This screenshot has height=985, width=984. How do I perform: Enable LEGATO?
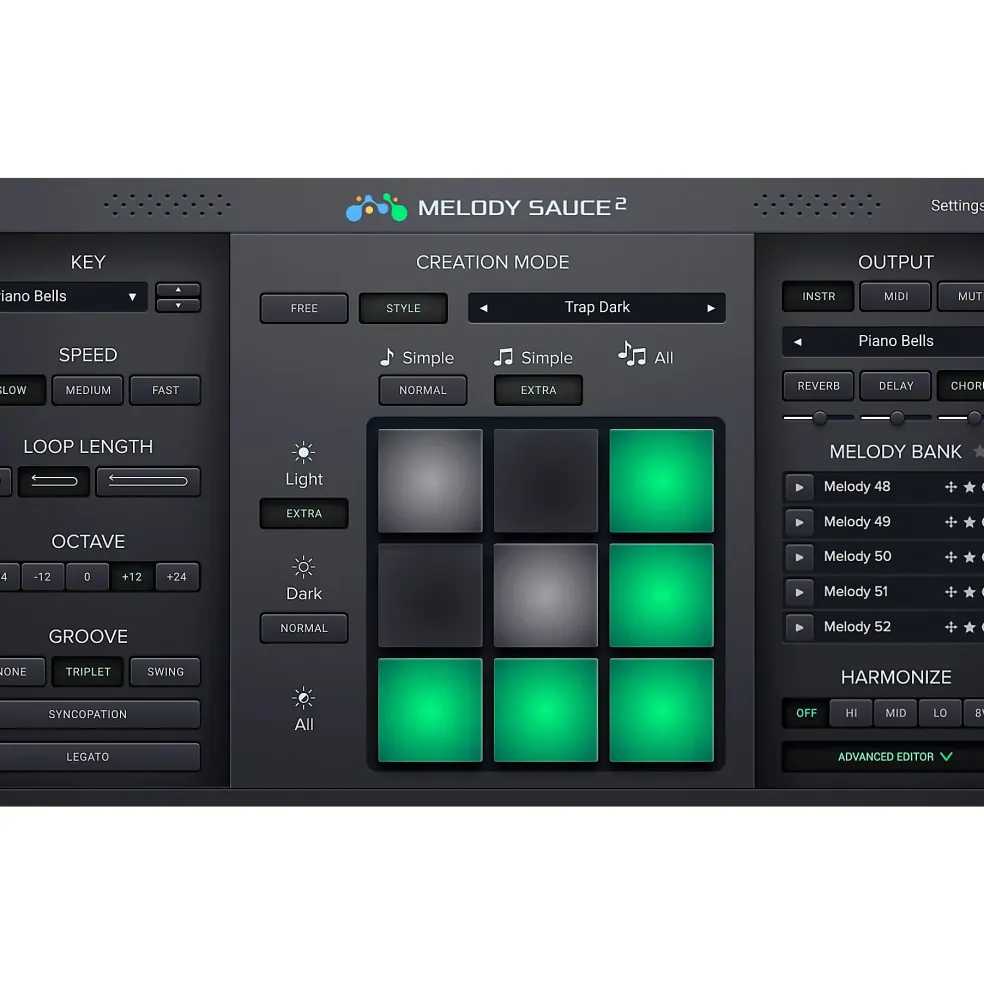click(x=99, y=758)
